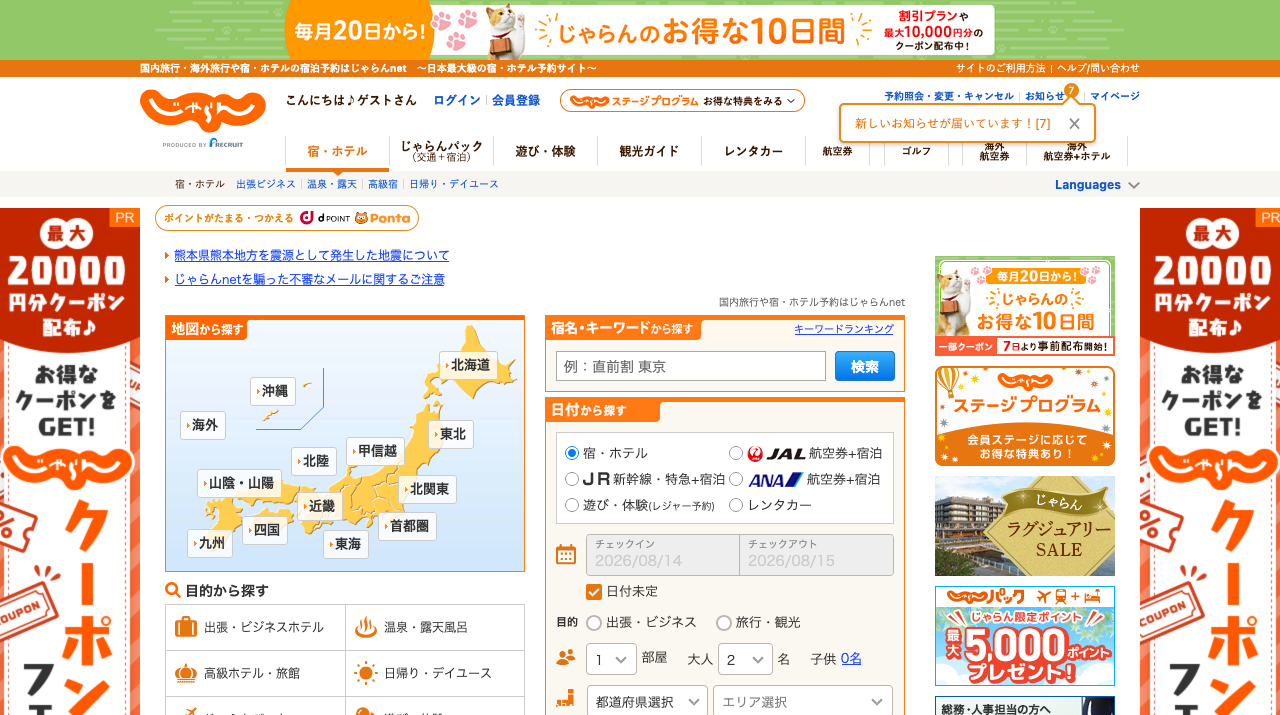
Task: Select 遊び・体験 leisure radio option
Action: click(x=572, y=505)
